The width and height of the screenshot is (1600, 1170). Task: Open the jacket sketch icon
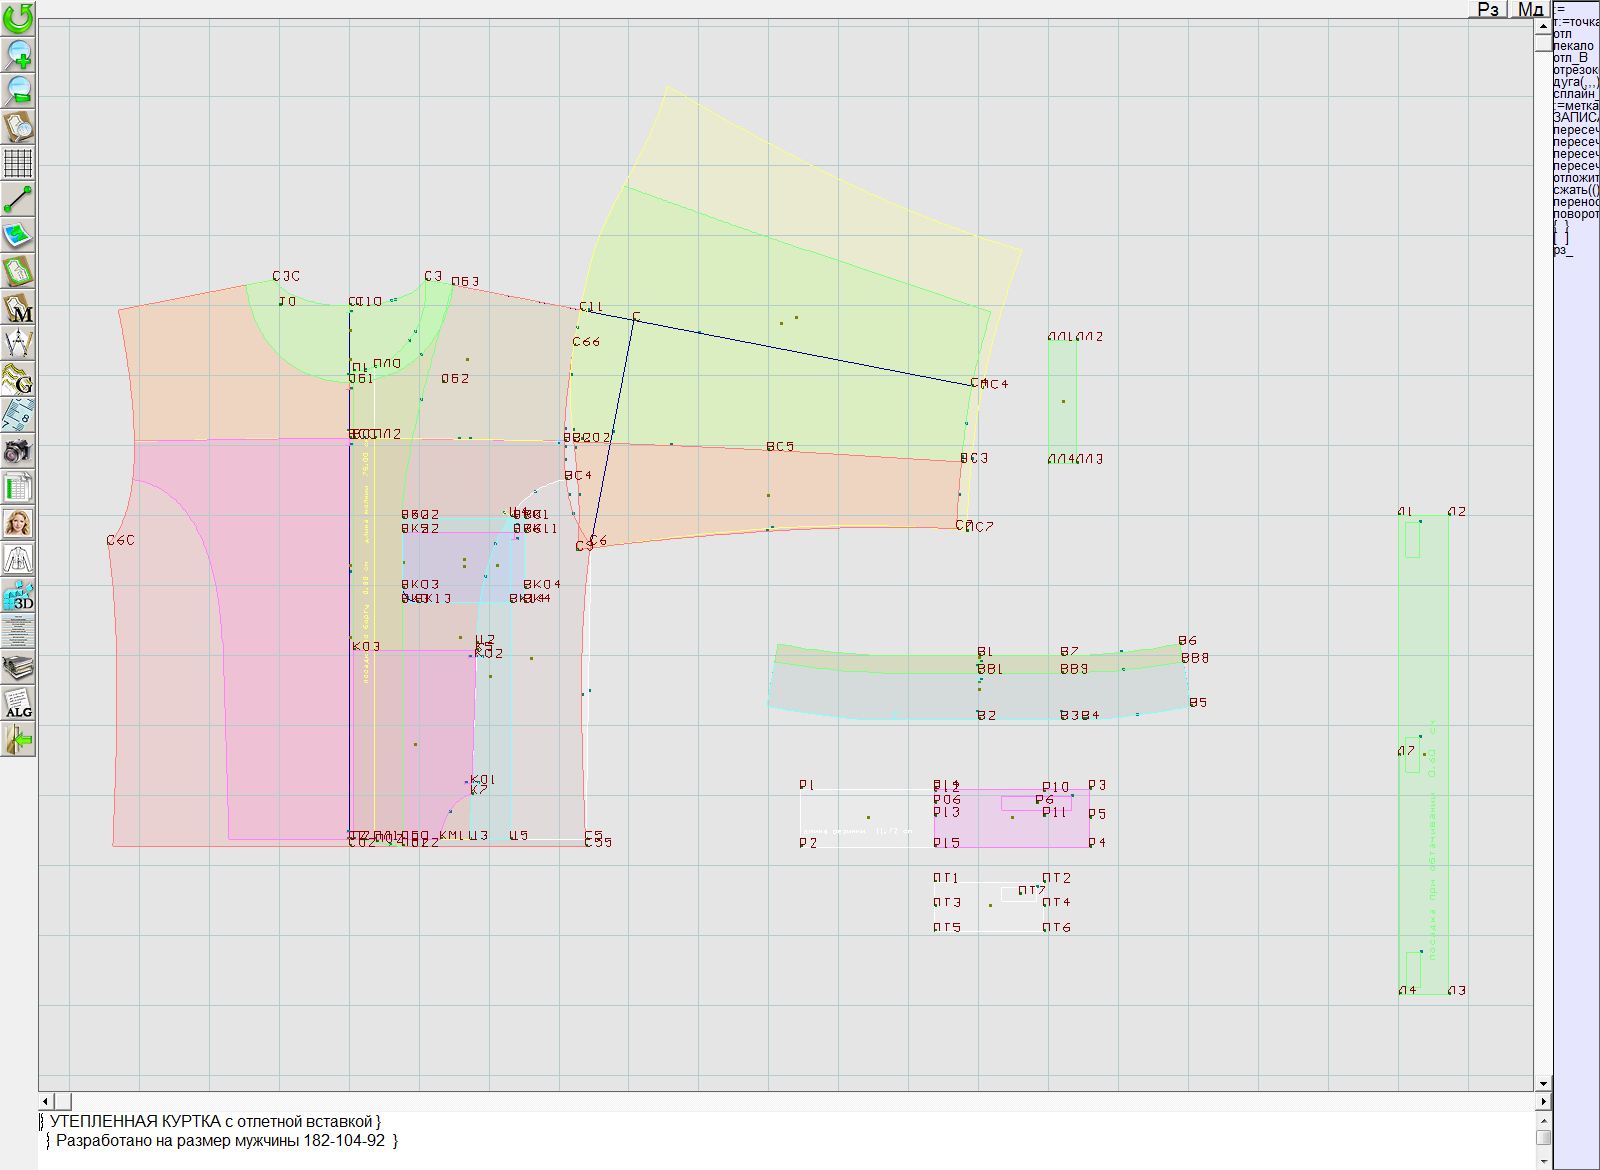click(18, 560)
